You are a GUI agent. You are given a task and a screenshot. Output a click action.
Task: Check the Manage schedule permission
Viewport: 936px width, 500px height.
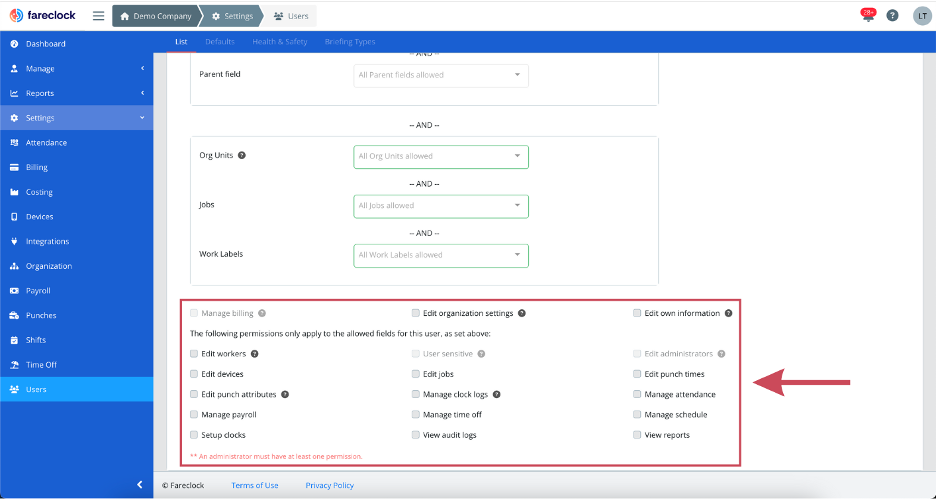637,415
